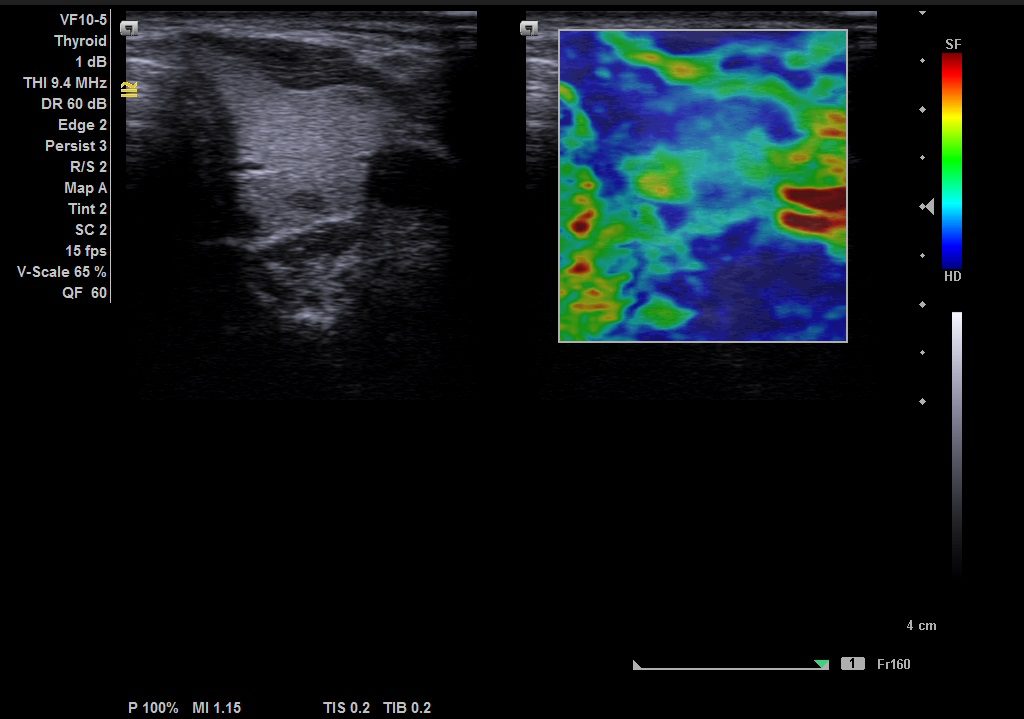The width and height of the screenshot is (1024, 719).
Task: Click the colored elastogram ROI box
Action: pyautogui.click(x=703, y=185)
